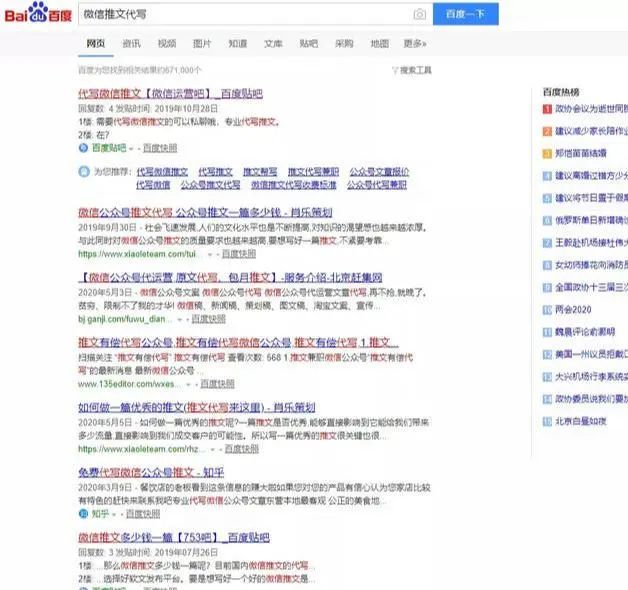Image resolution: width=628 pixels, height=590 pixels.
Task: Click recommended search 微信推文代写收费标准
Action: (x=294, y=185)
